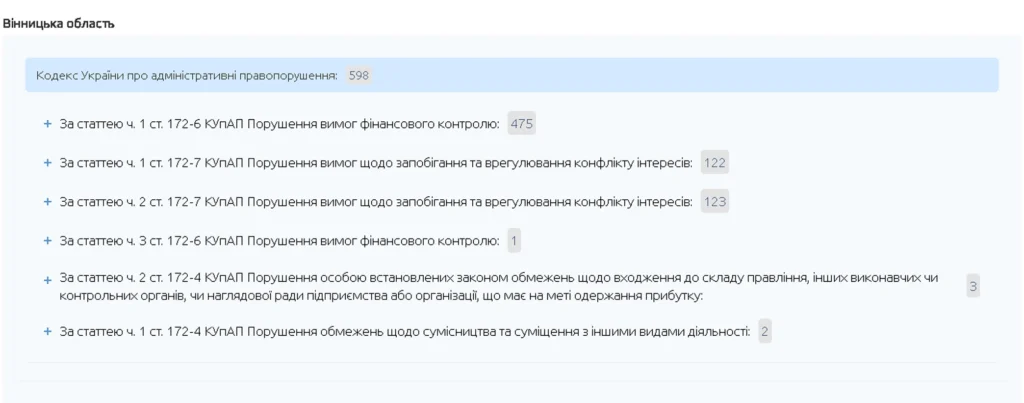The image size is (1024, 403).
Task: Click the 598 total count badge
Action: click(x=359, y=76)
